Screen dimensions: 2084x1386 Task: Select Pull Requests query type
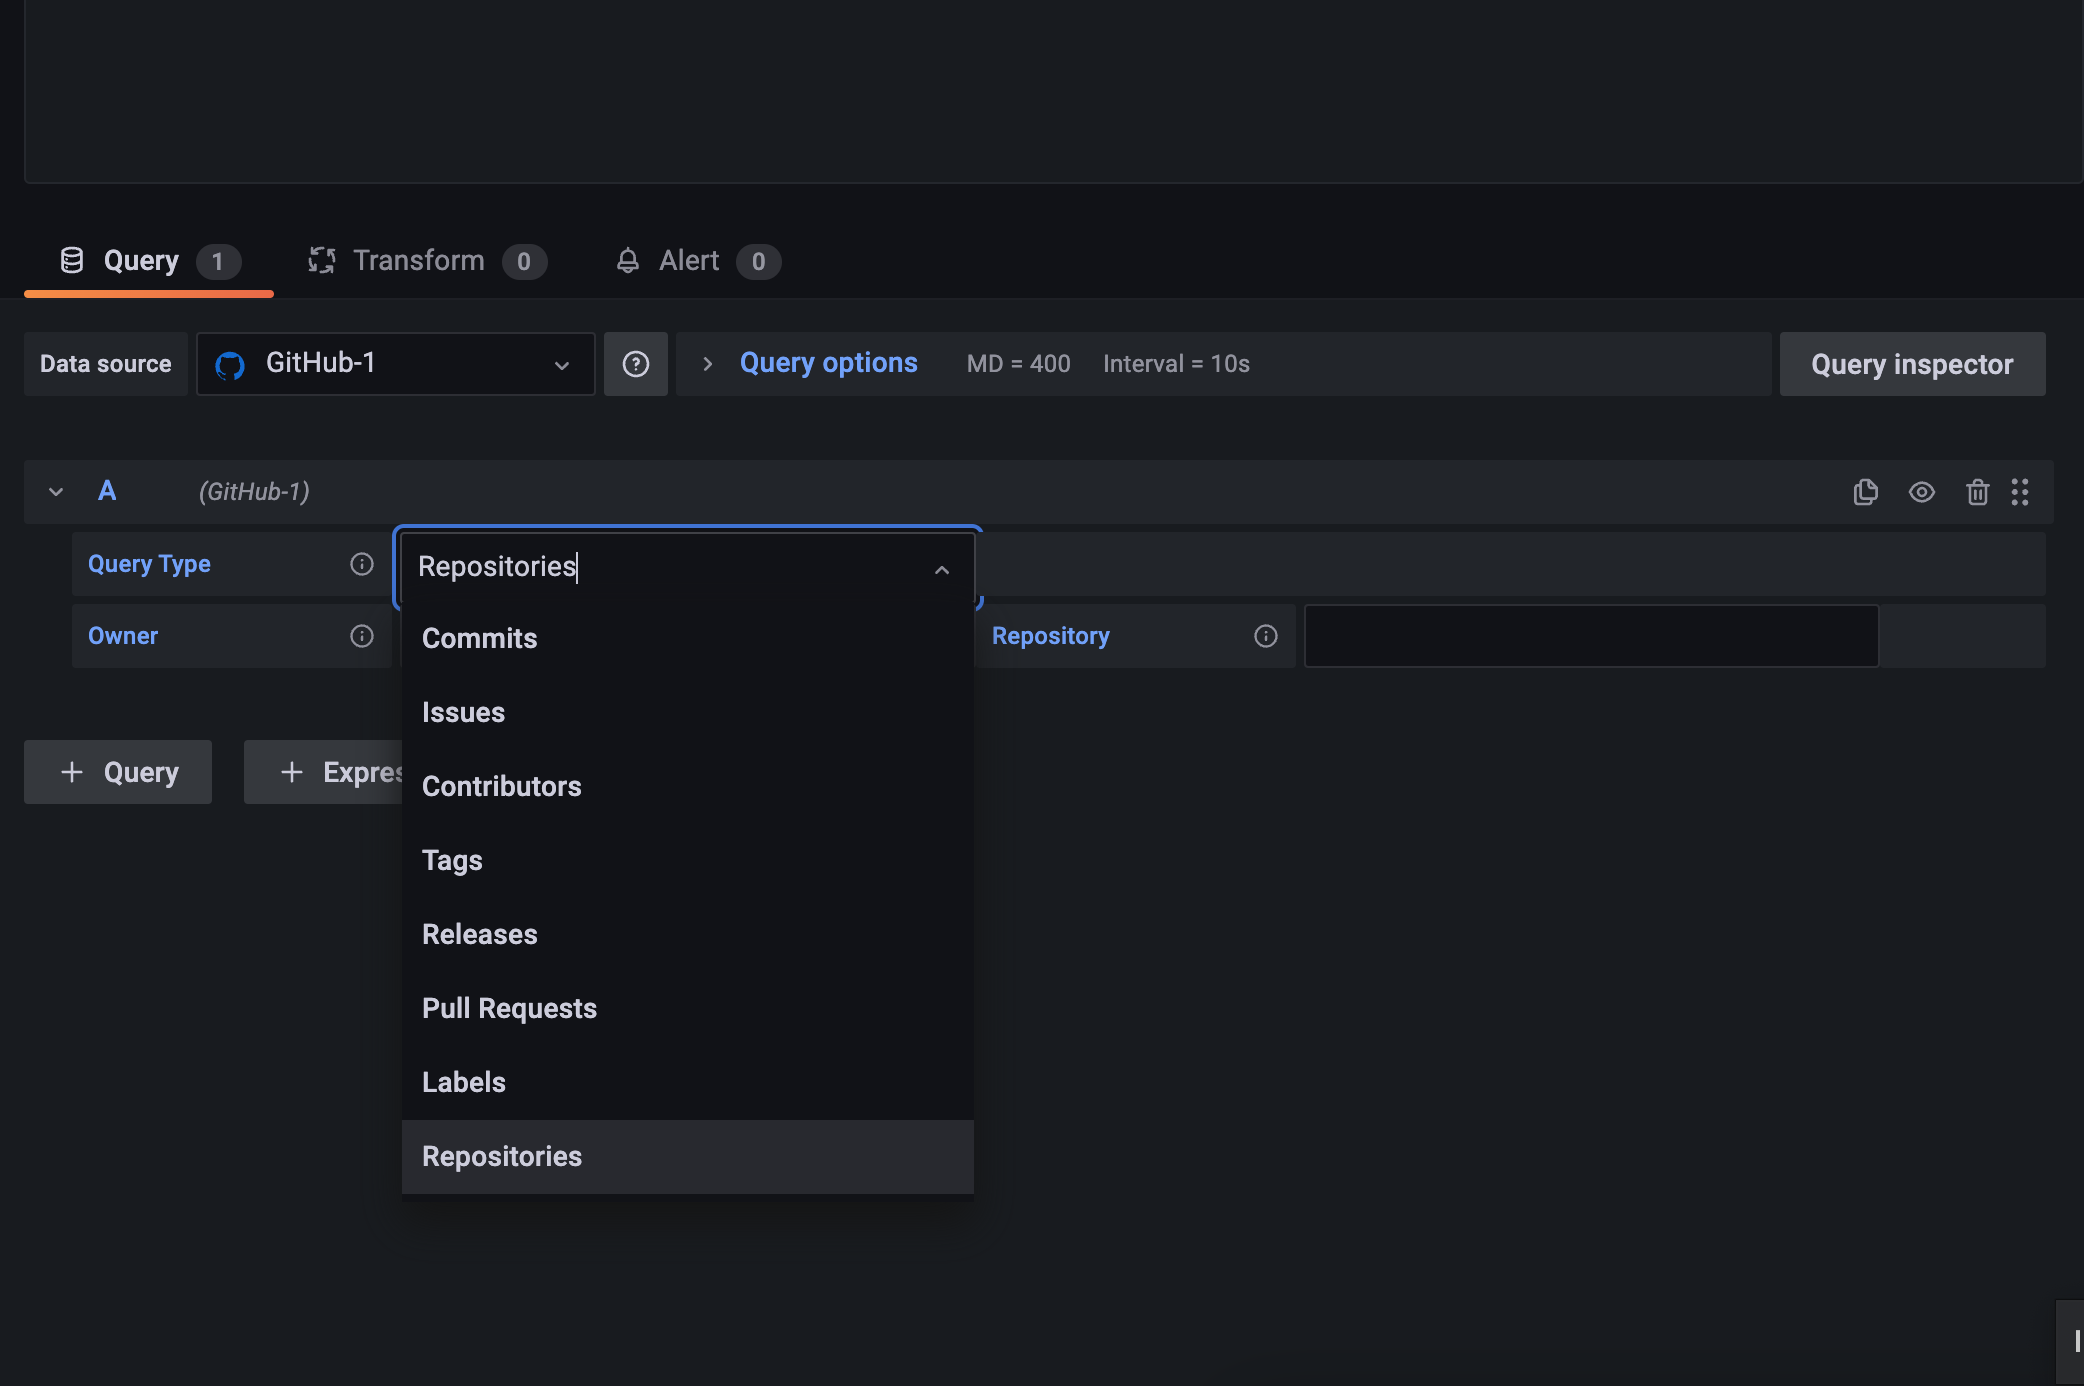688,1008
